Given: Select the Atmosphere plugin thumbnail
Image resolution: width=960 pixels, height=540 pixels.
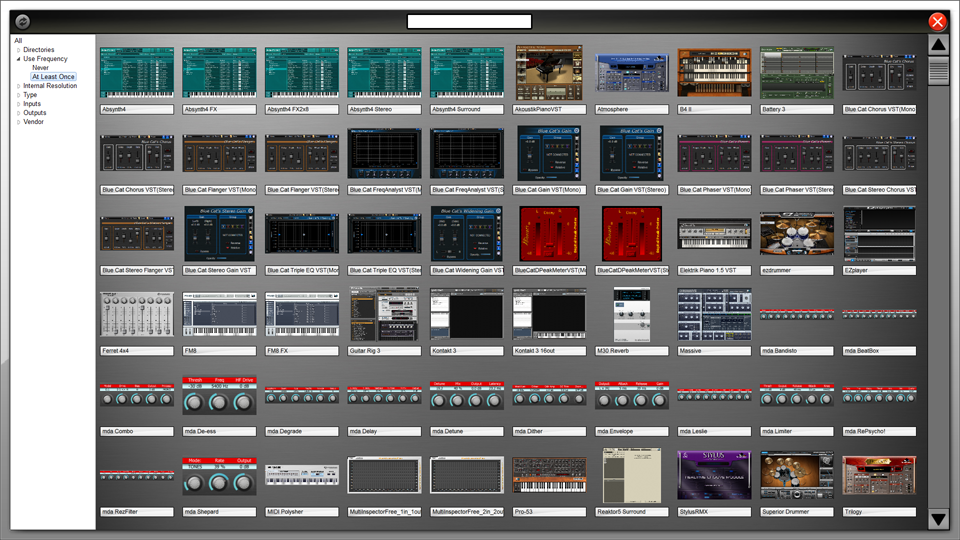Looking at the screenshot, I should click(x=632, y=73).
